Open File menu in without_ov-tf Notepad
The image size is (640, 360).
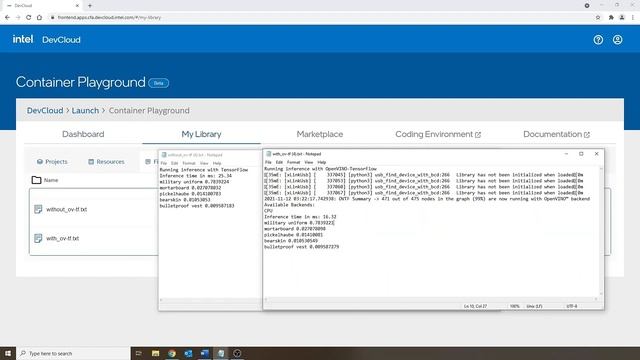(164, 163)
